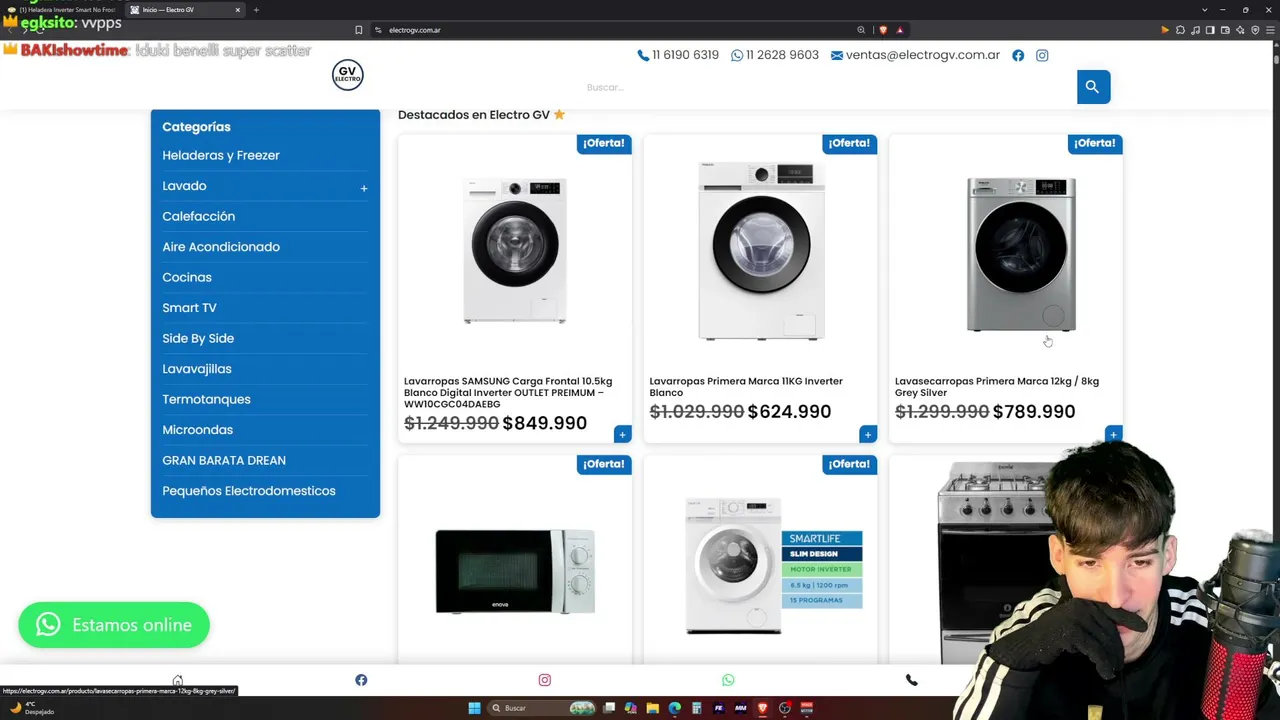The height and width of the screenshot is (720, 1280).
Task: Click the zoom magnifier in address bar
Action: [861, 30]
